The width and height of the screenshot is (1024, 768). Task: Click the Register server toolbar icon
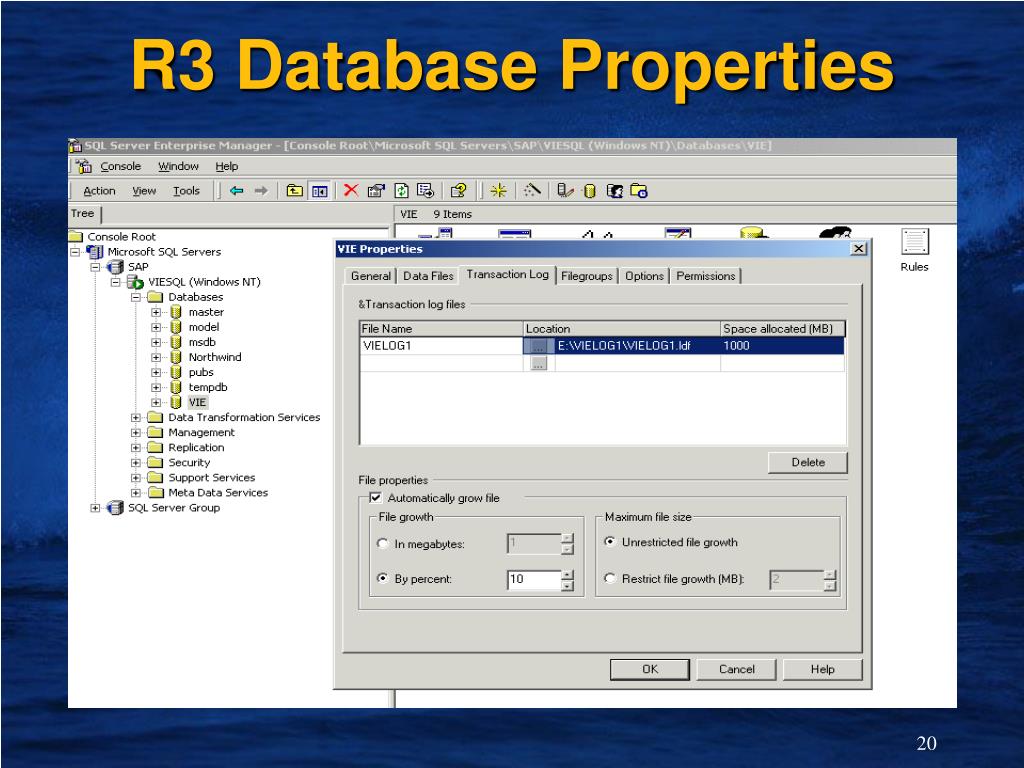pyautogui.click(x=565, y=191)
